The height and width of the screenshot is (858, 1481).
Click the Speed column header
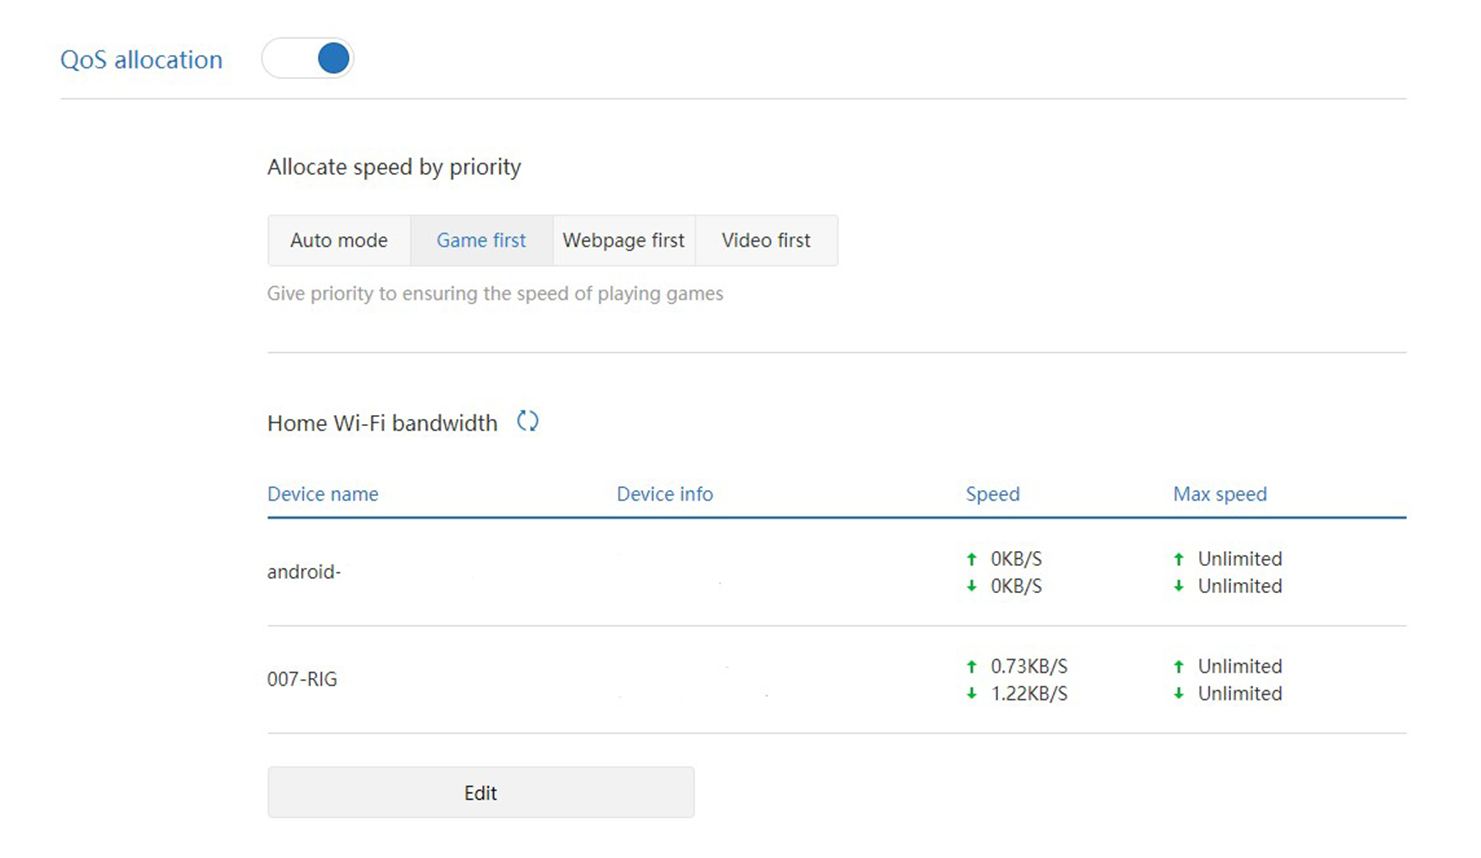click(992, 494)
